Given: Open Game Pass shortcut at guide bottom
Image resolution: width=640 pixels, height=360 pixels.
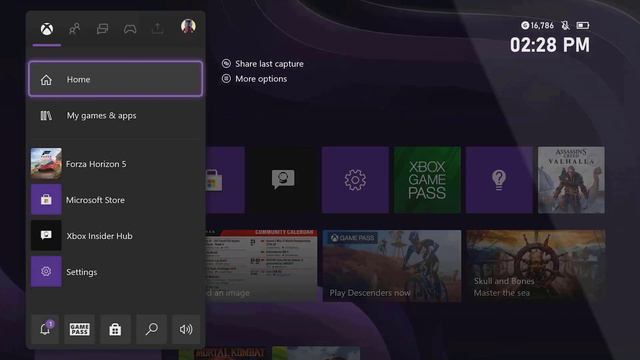Looking at the screenshot, I should point(80,329).
